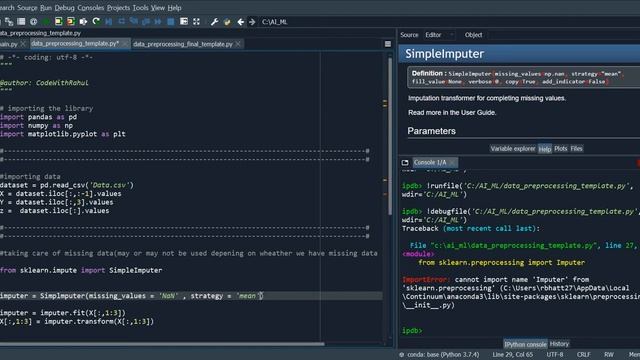This screenshot has width=640, height=360.
Task: Click the SimpleImputer heading in Help pane
Action: pyautogui.click(x=444, y=54)
